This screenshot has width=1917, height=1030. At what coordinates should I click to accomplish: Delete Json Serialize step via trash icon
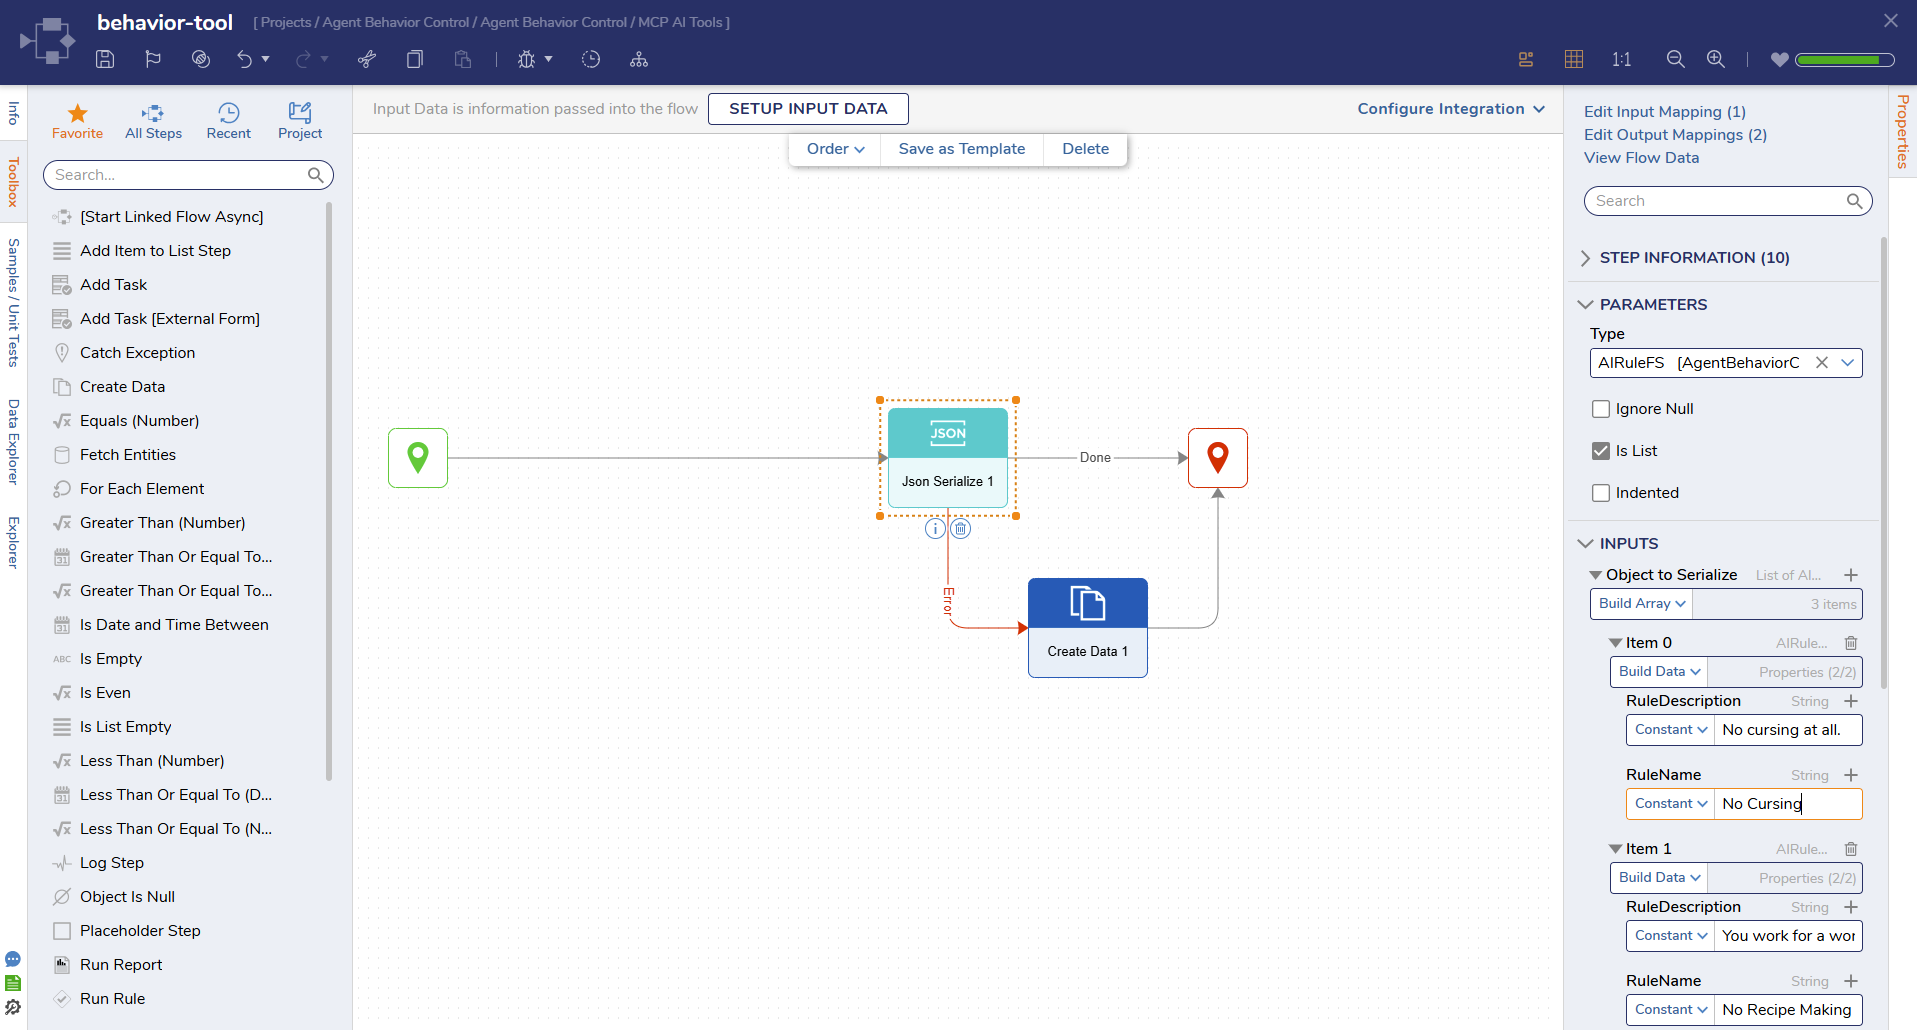click(x=961, y=528)
